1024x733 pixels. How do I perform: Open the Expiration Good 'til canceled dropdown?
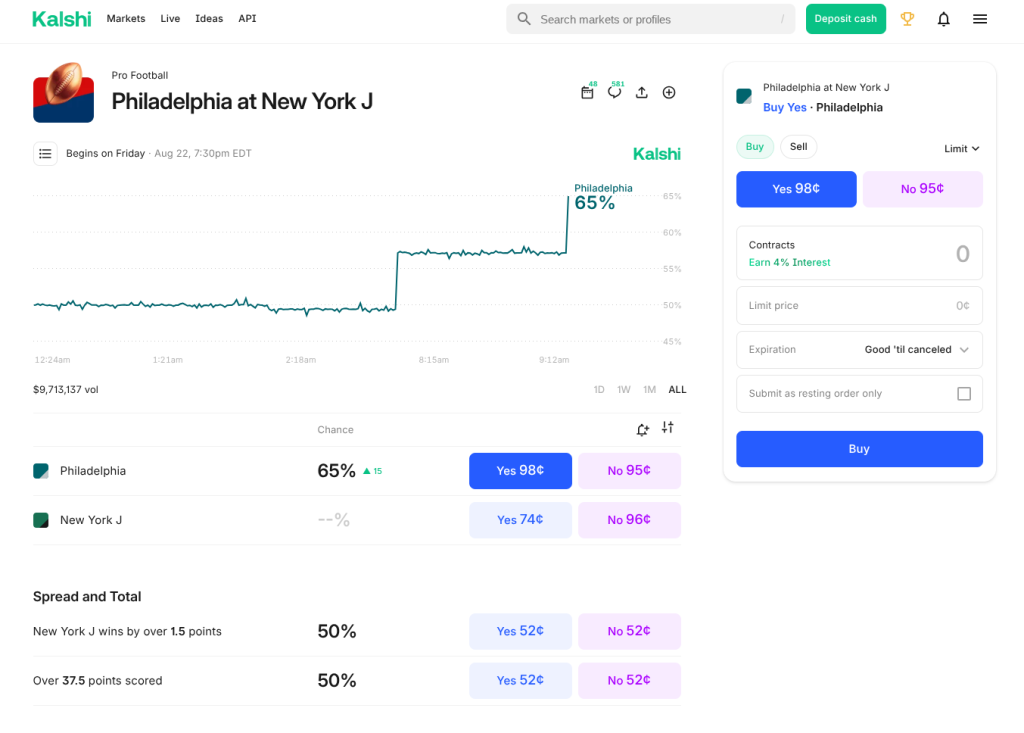pyautogui.click(x=859, y=350)
